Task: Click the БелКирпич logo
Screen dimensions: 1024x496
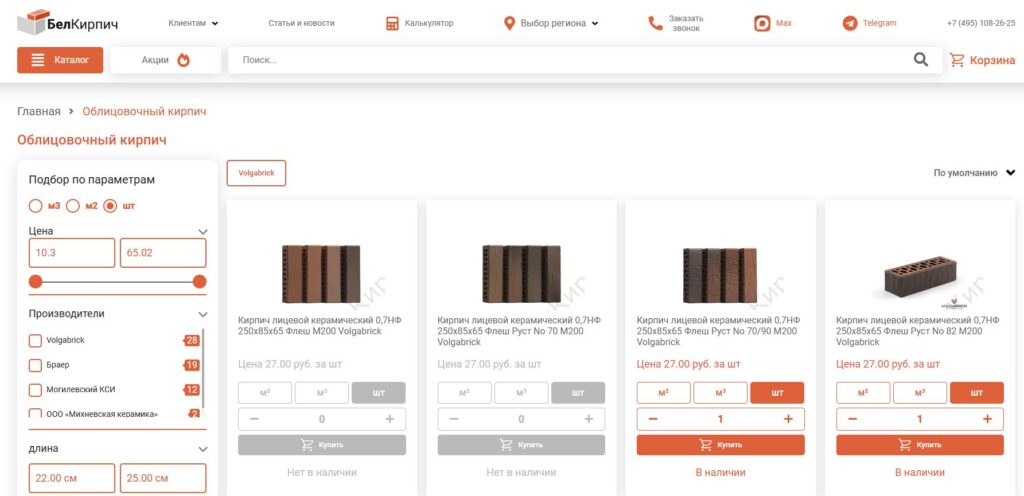Action: pos(68,23)
